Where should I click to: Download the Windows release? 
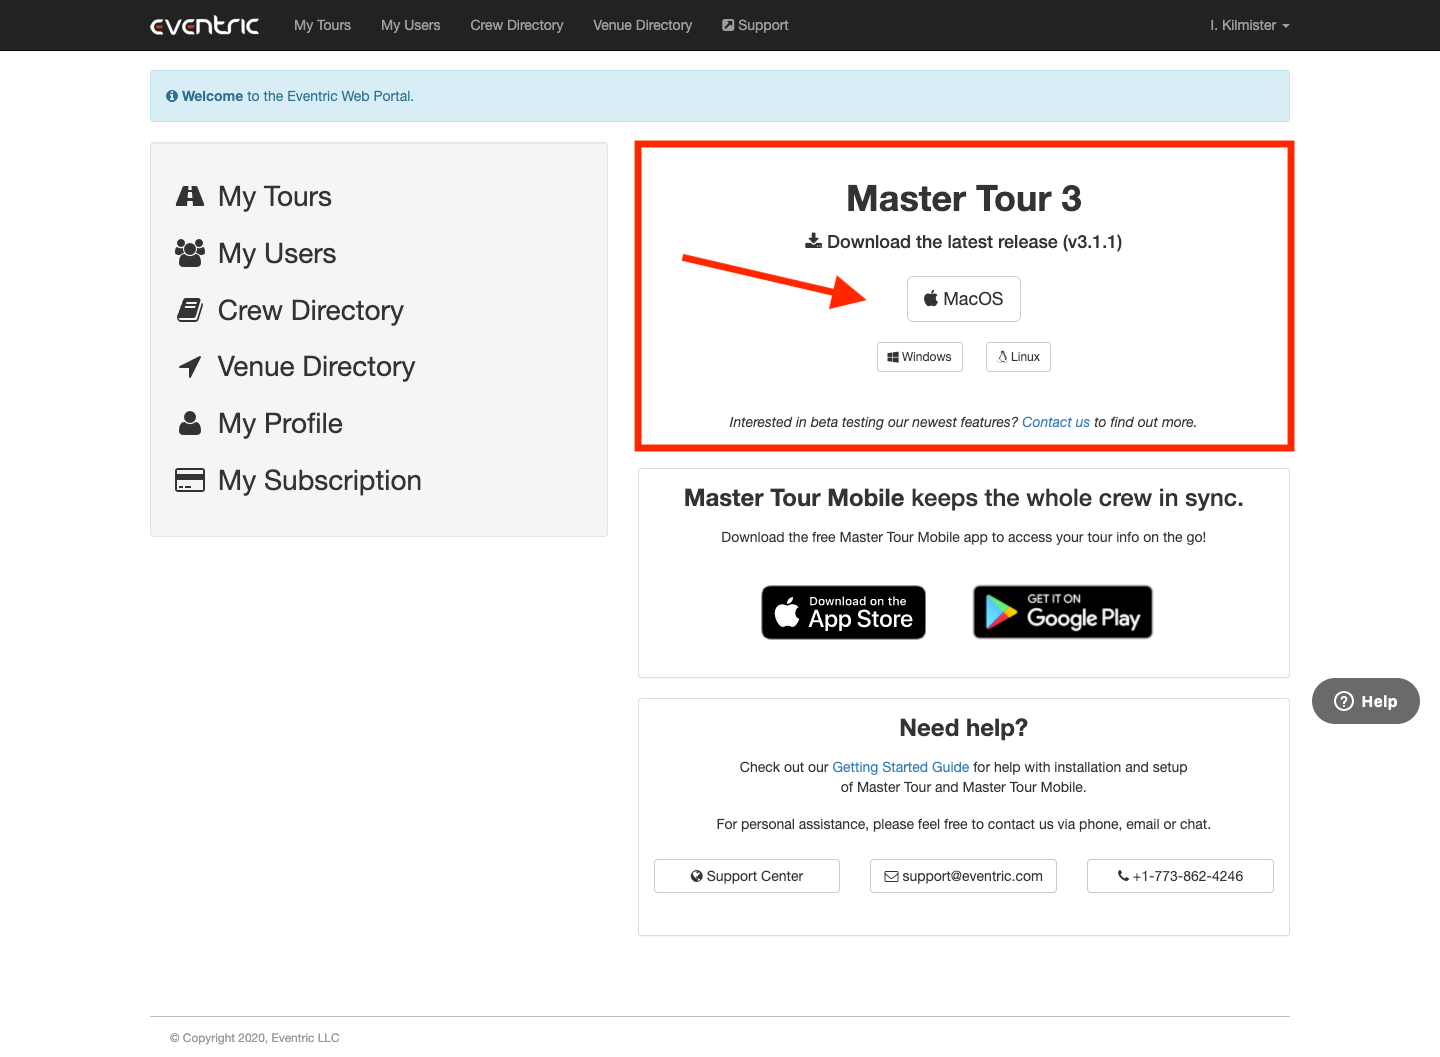tap(919, 357)
